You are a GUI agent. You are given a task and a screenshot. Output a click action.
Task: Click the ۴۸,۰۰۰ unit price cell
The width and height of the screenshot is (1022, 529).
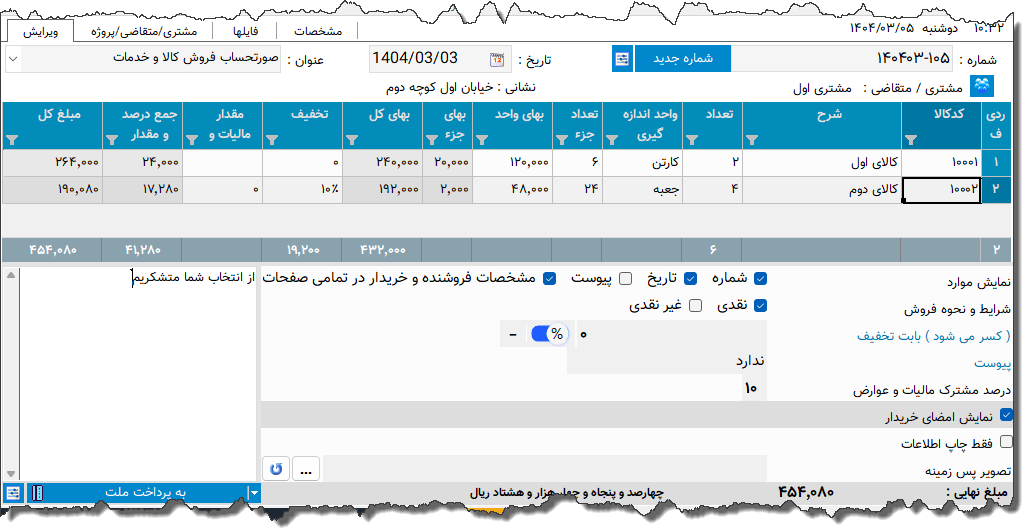pos(512,190)
